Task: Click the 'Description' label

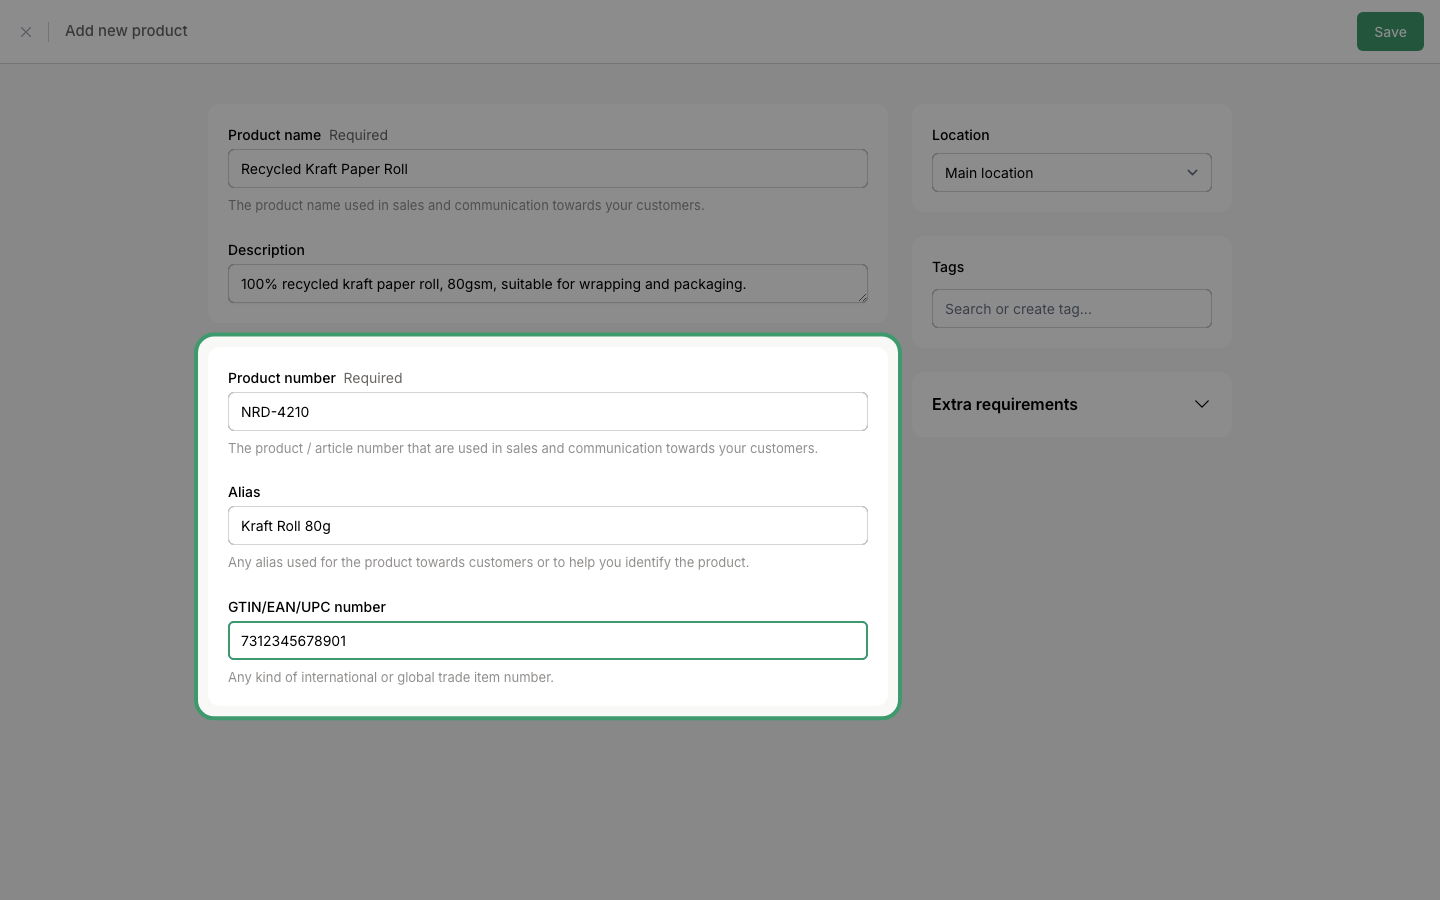Action: (266, 250)
